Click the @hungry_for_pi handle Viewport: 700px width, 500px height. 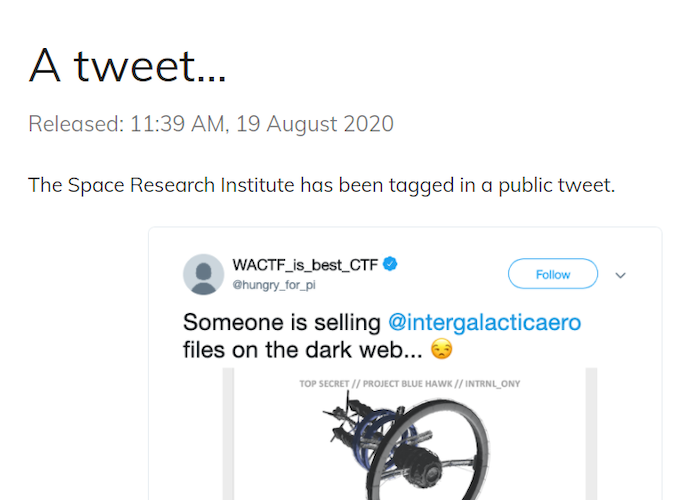274,285
